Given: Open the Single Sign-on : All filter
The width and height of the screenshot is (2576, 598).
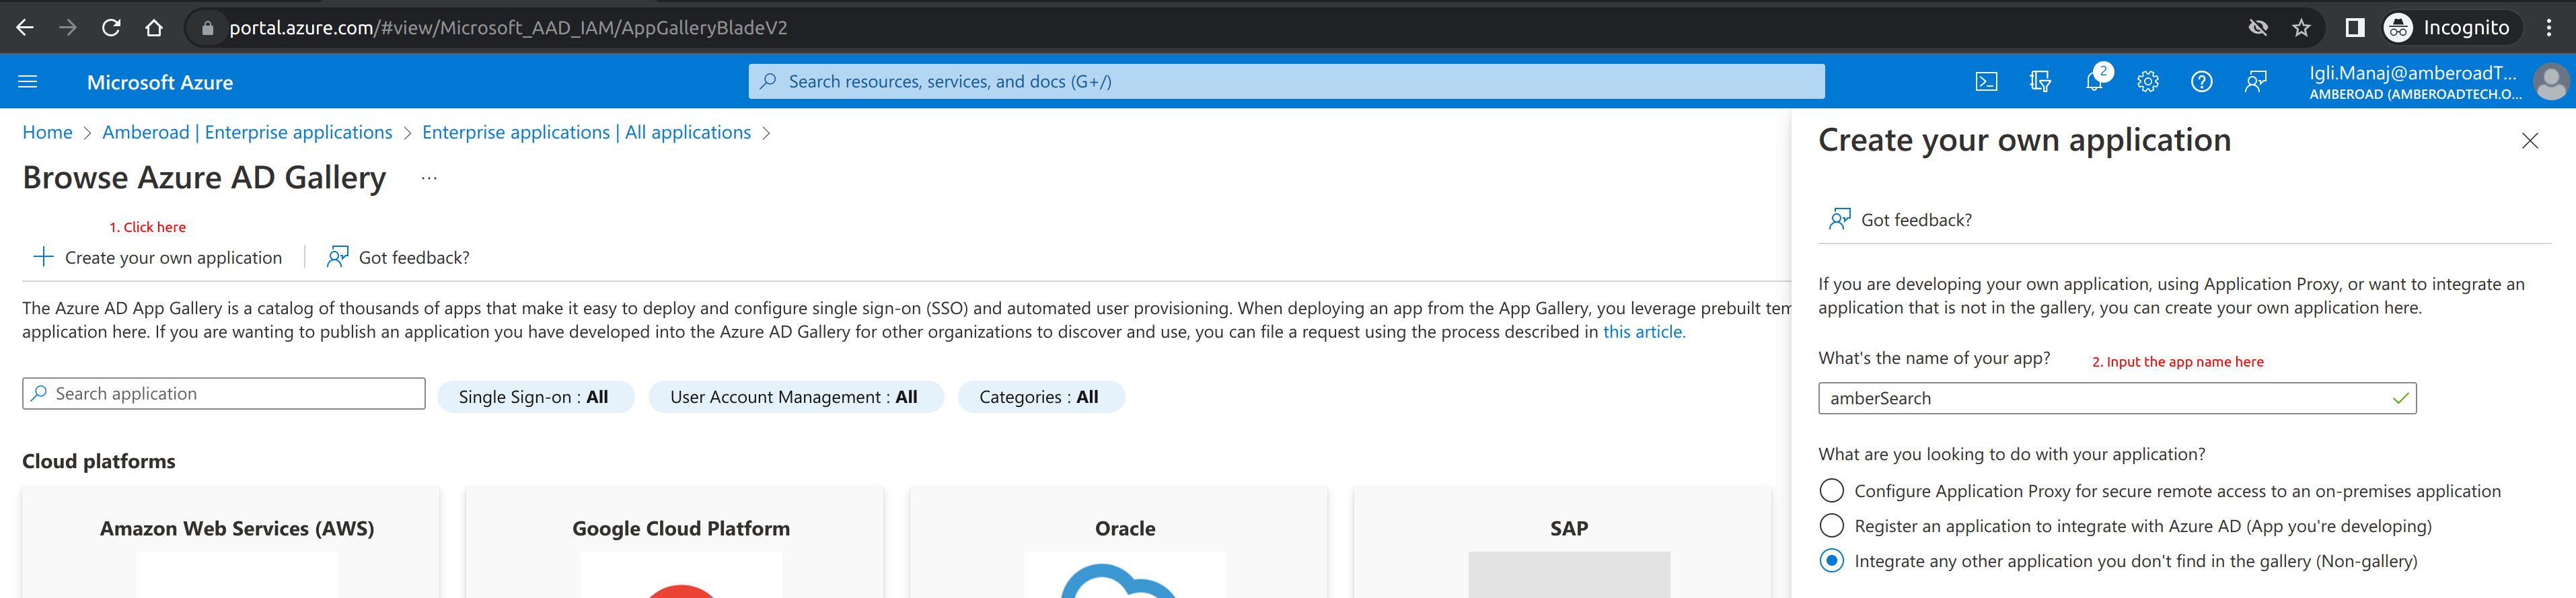Looking at the screenshot, I should (x=535, y=397).
